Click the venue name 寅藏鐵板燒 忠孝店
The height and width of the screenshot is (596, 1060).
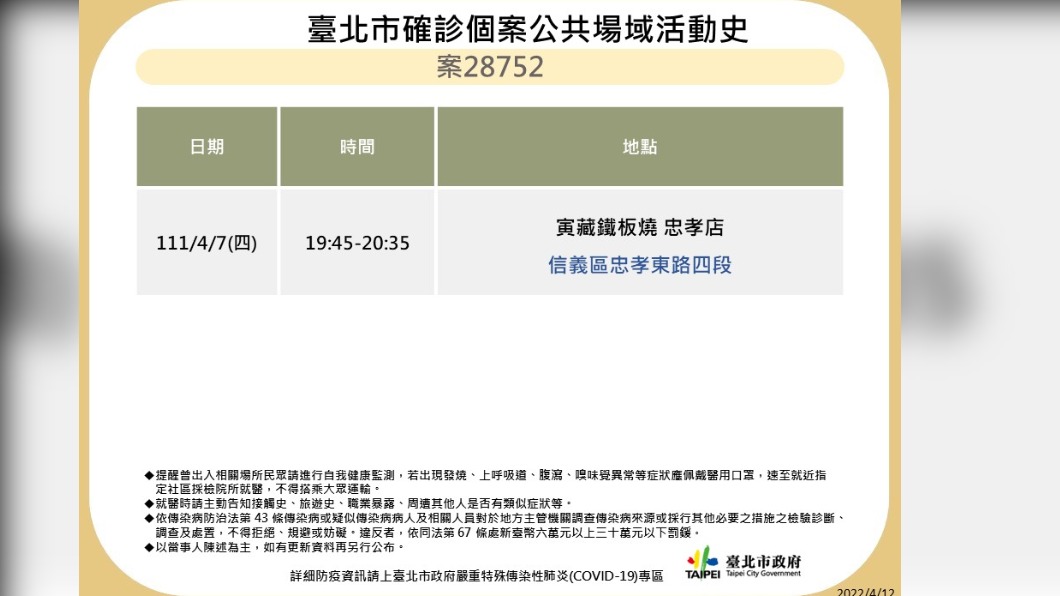(640, 228)
